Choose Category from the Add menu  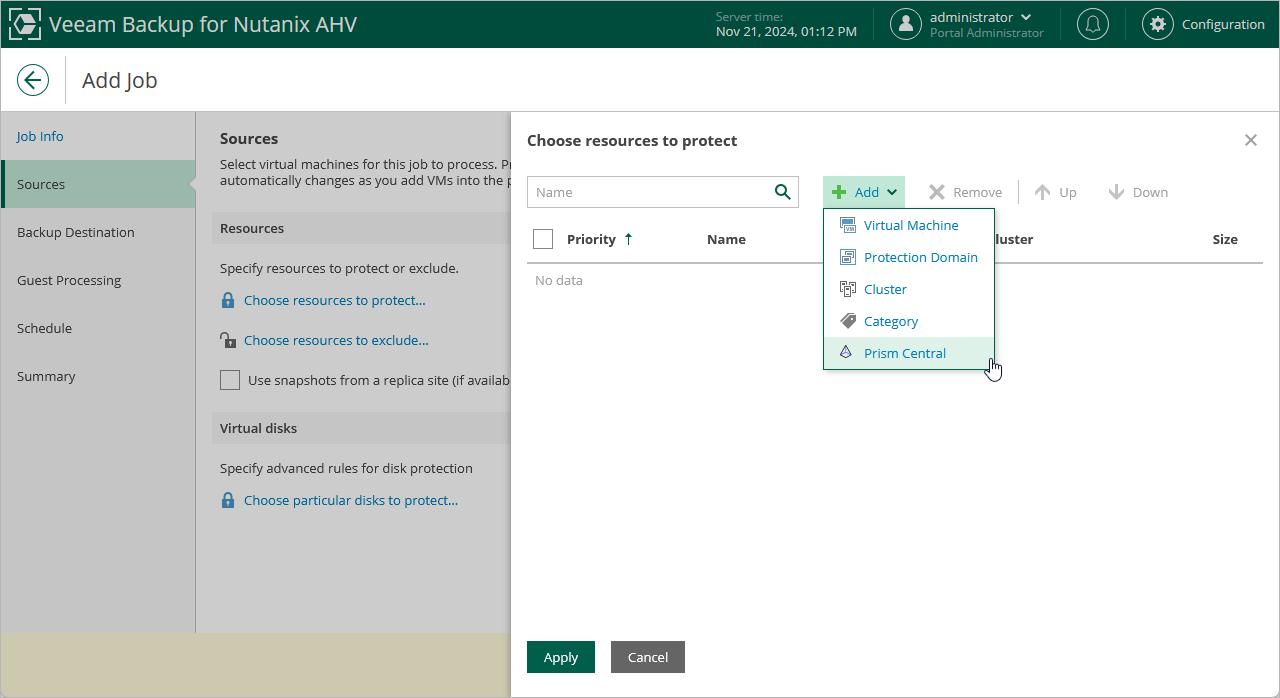[x=909, y=321]
